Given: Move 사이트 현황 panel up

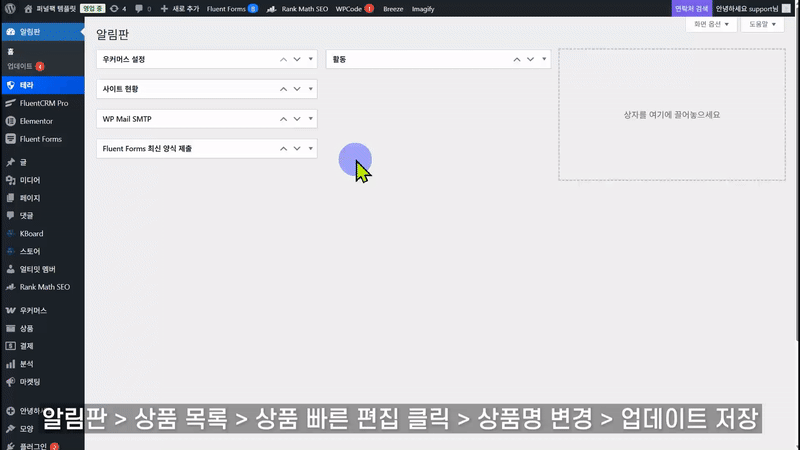Looking at the screenshot, I should point(283,89).
